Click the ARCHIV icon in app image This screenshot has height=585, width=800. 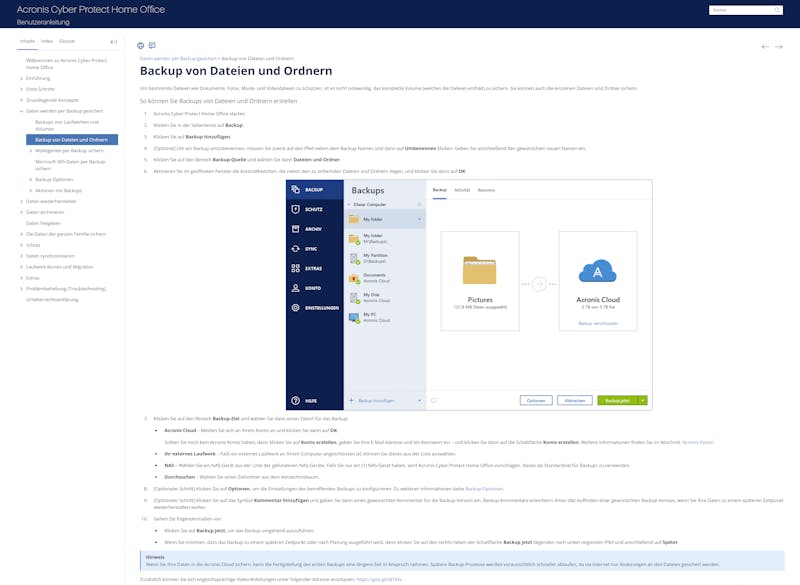tap(295, 229)
